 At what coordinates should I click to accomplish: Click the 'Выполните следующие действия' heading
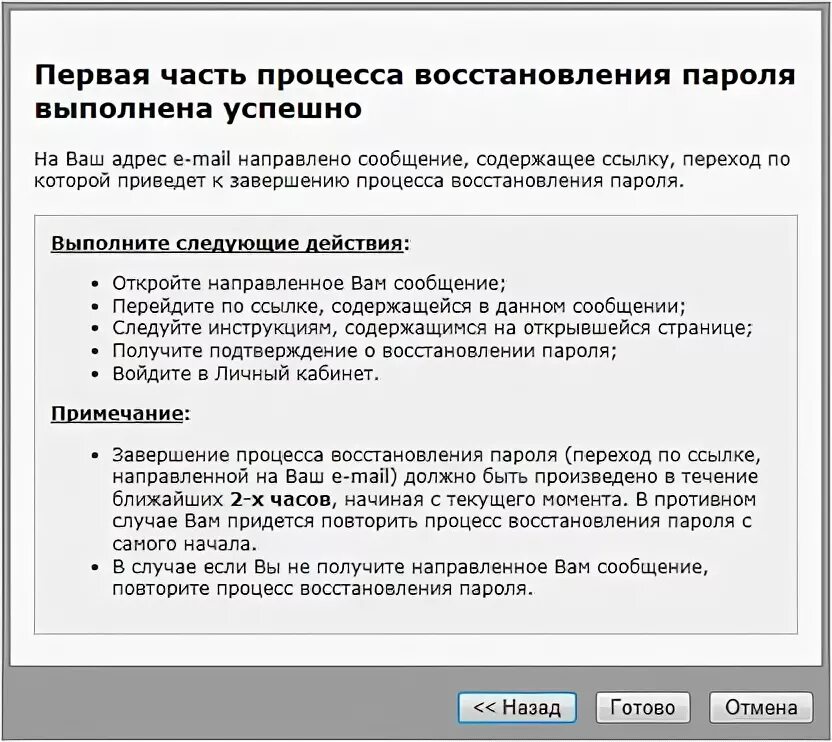[x=230, y=243]
